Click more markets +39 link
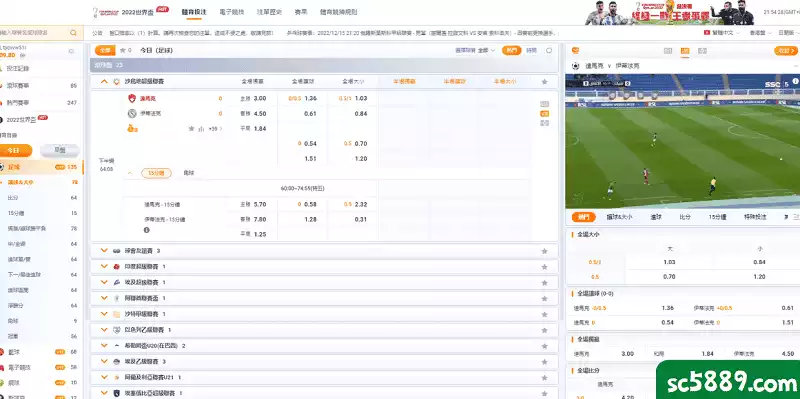This screenshot has height=399, width=800. tap(215, 129)
